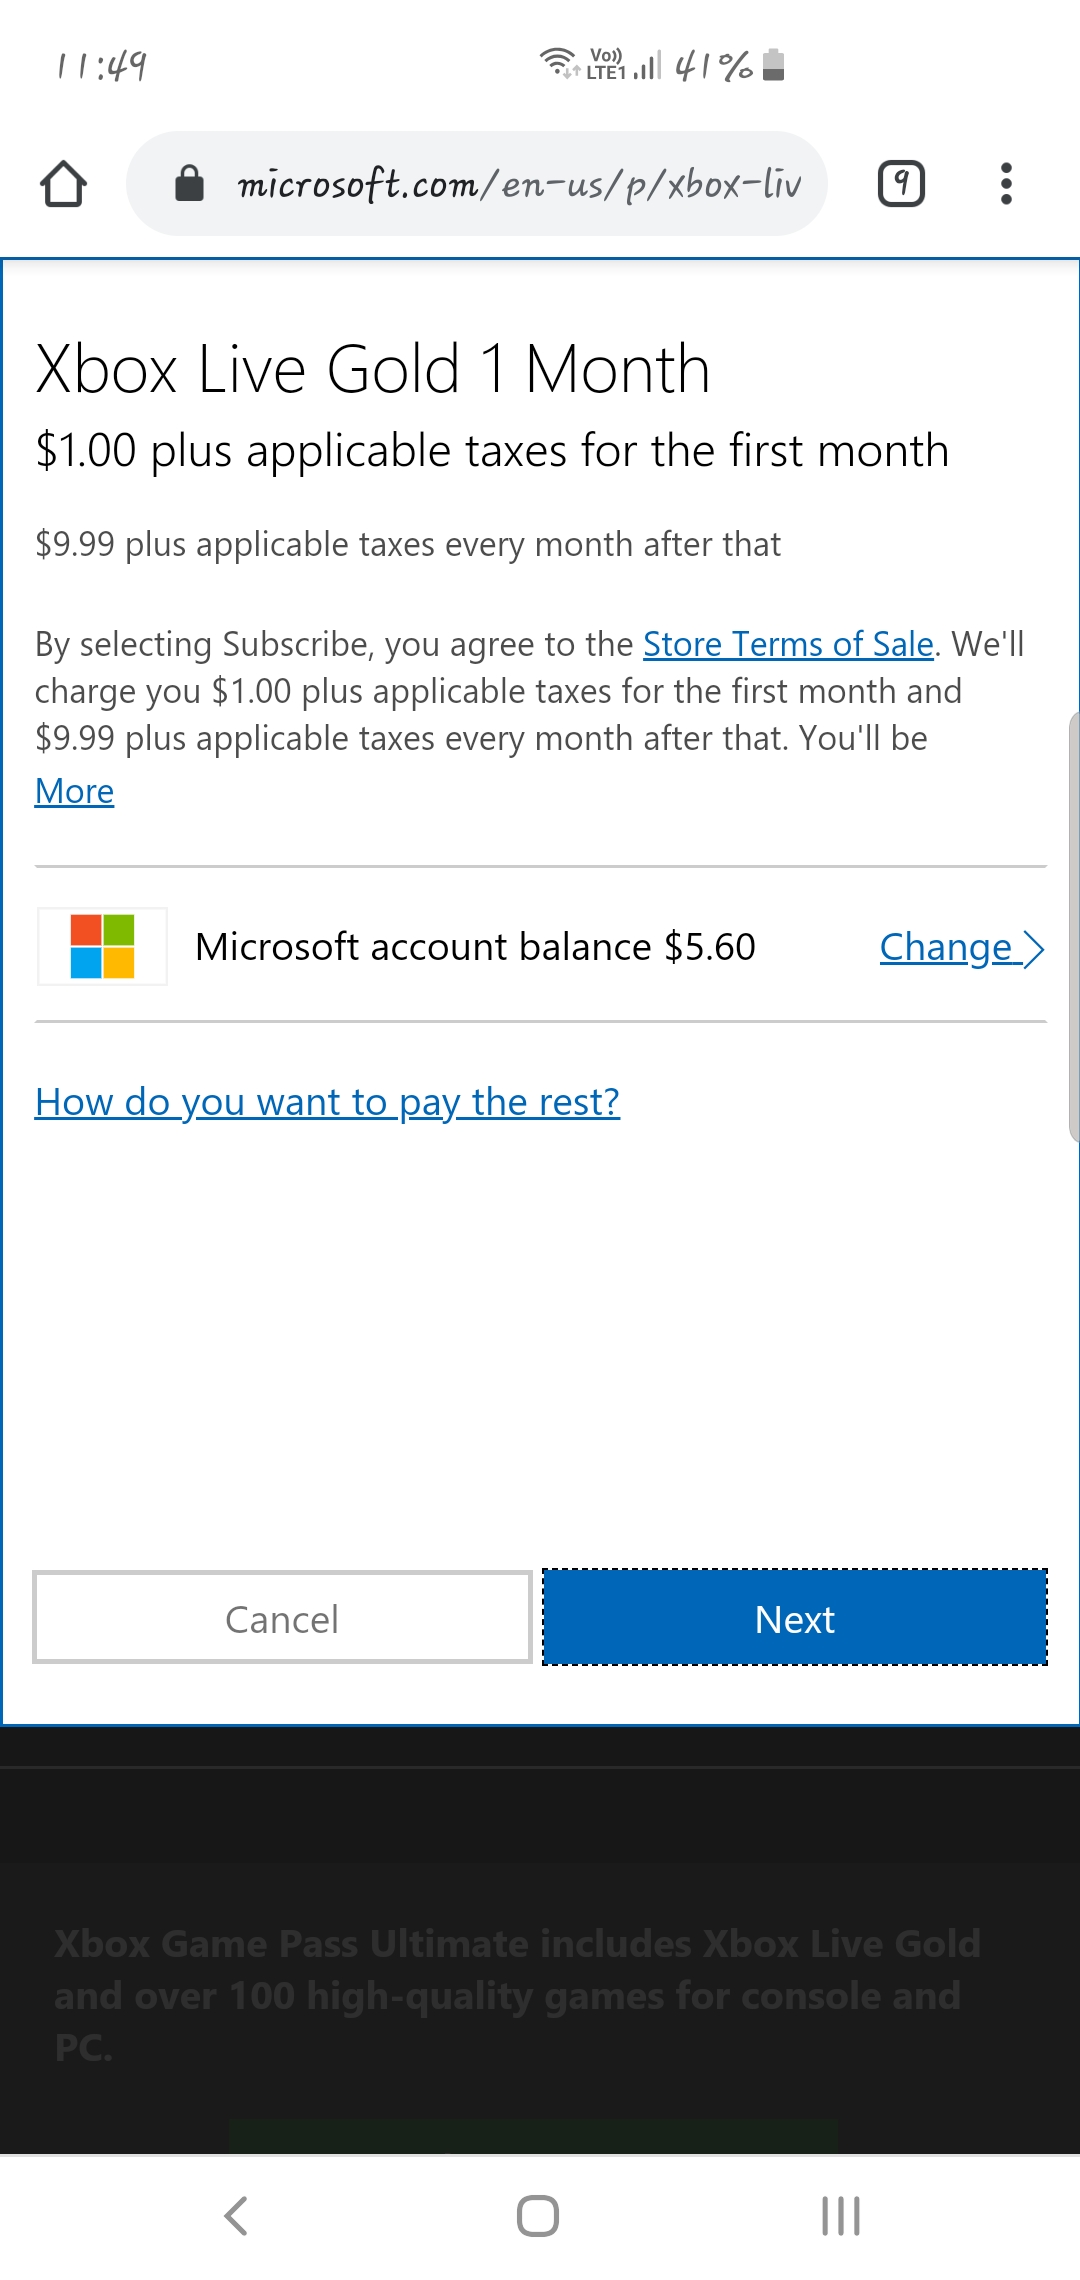
Task: Open the recent apps overview button
Action: [840, 2216]
